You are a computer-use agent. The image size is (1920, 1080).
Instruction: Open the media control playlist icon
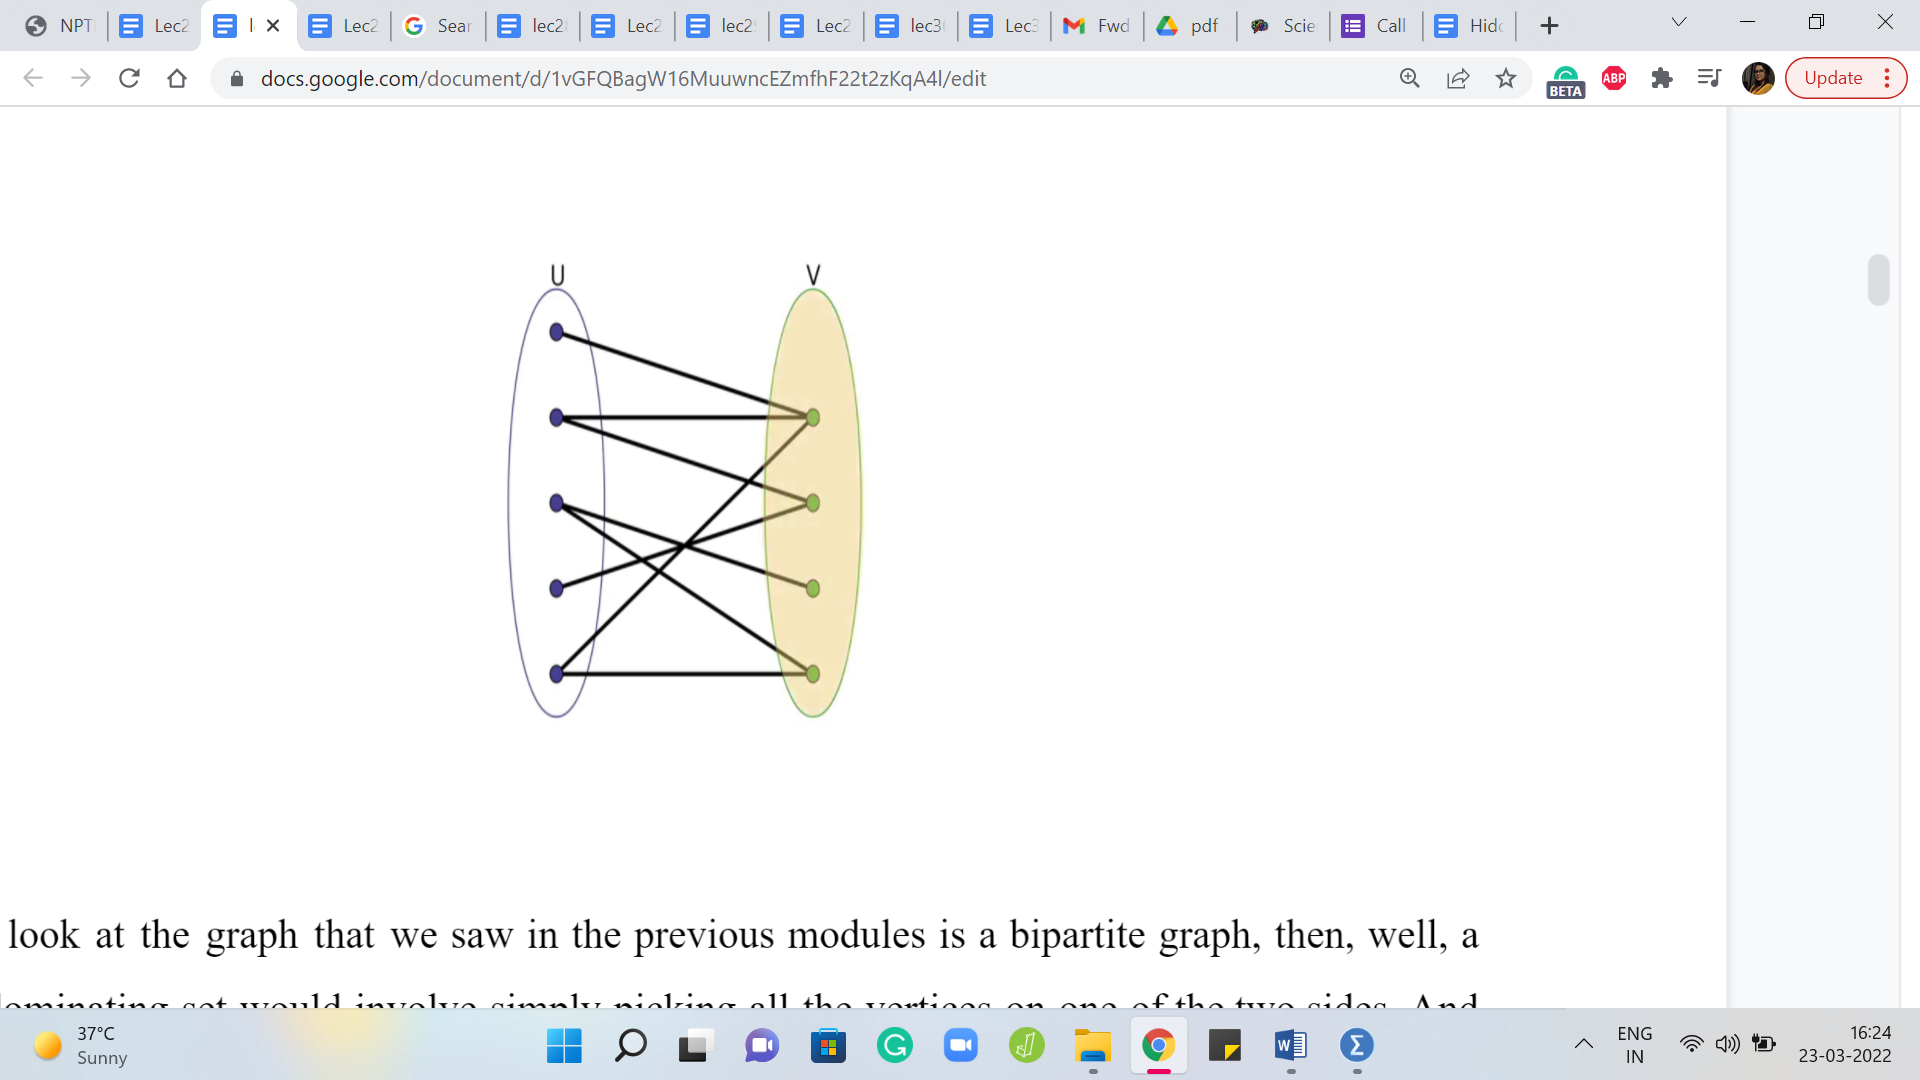pos(1709,78)
